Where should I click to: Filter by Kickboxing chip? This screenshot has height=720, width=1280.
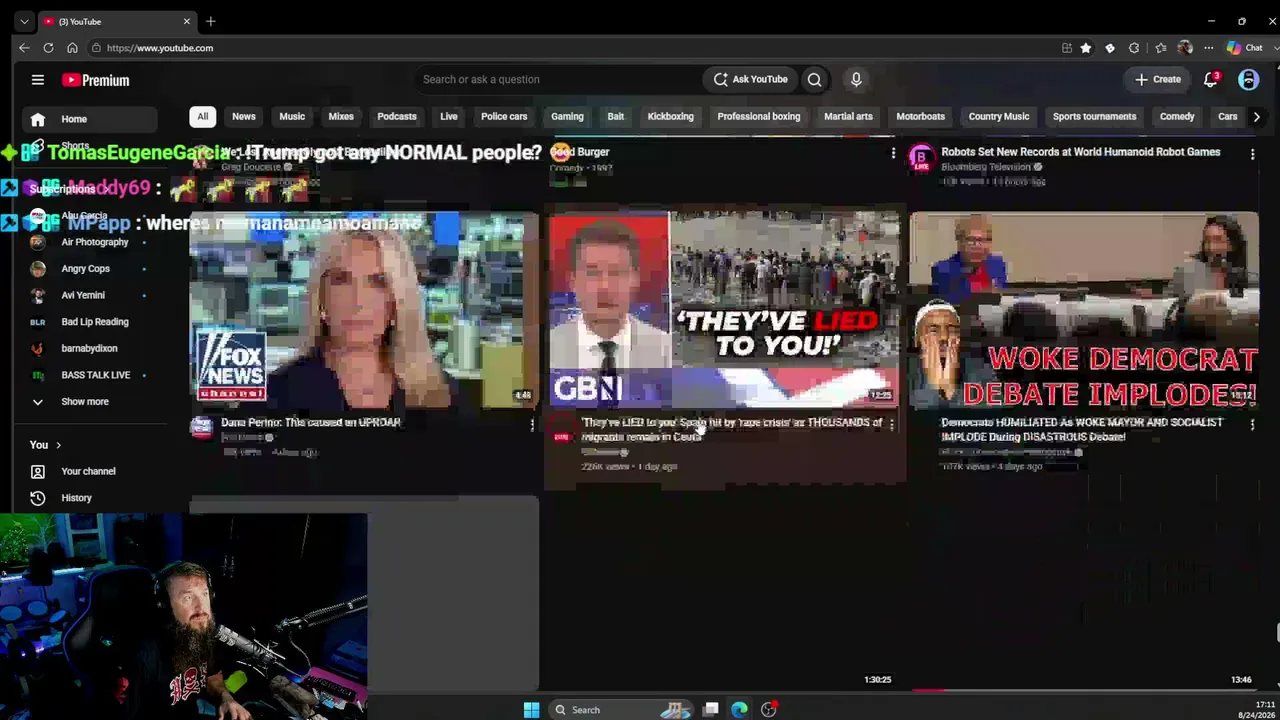[670, 117]
